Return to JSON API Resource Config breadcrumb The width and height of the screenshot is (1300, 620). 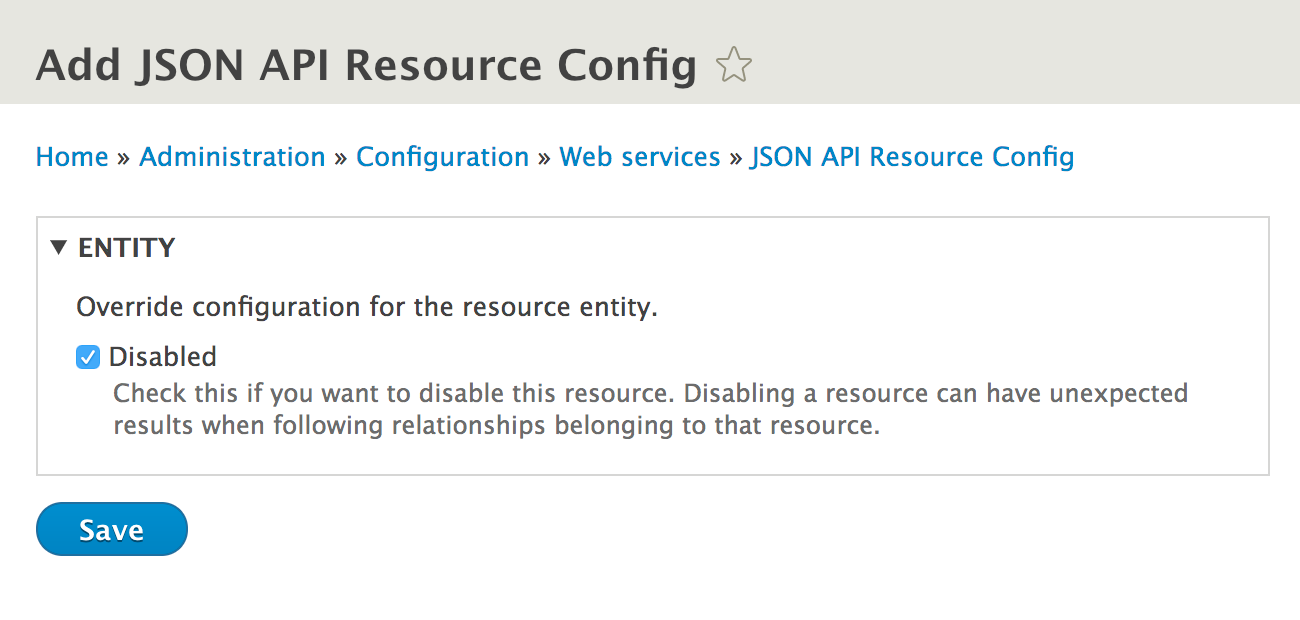pos(912,157)
